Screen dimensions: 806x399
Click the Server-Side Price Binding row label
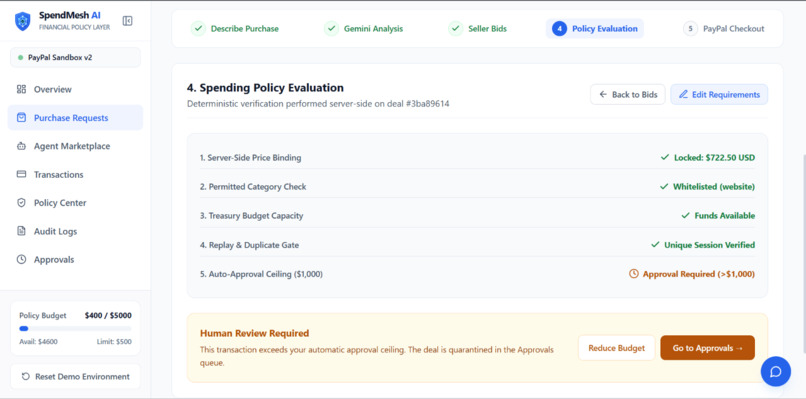(250, 158)
